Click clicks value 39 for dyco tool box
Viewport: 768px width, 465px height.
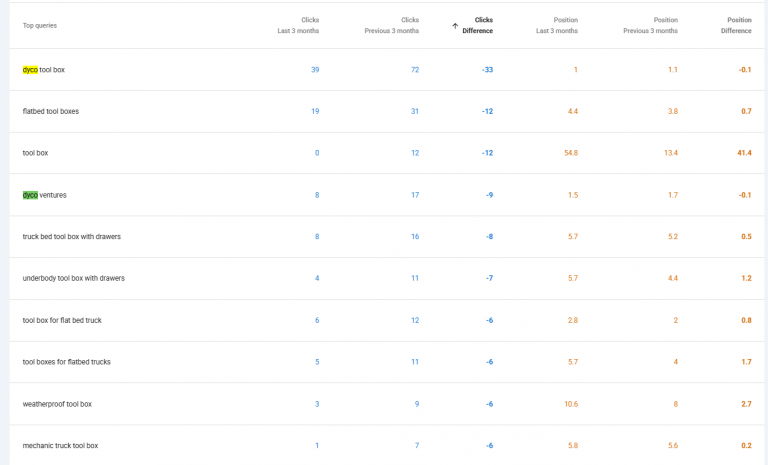[x=315, y=70]
